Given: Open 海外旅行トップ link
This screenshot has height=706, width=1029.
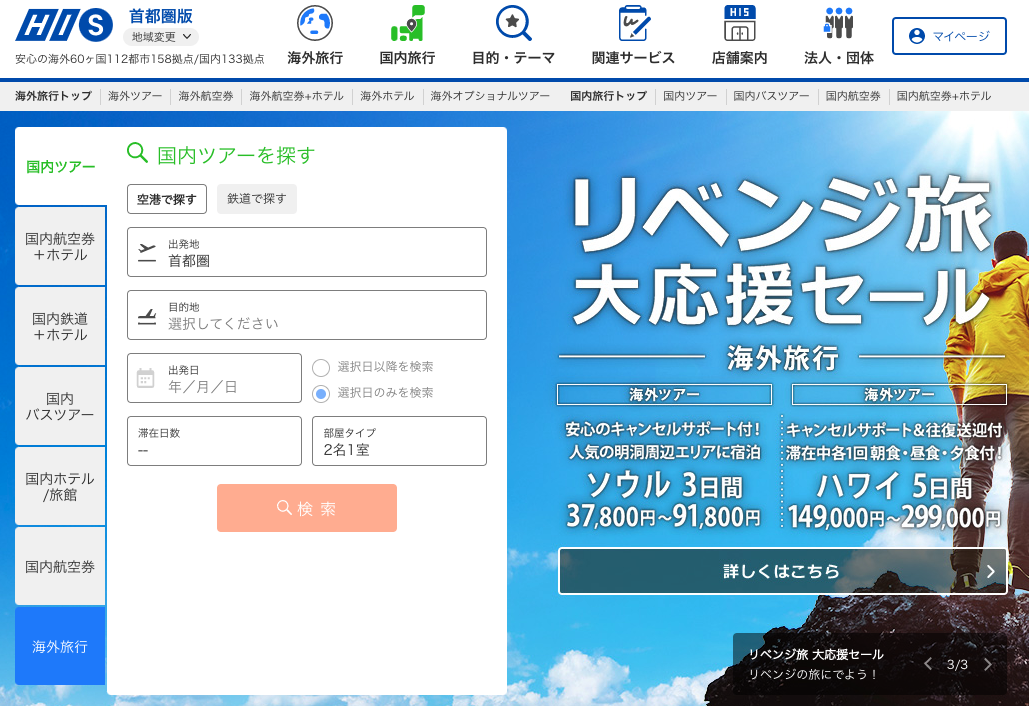Looking at the screenshot, I should (53, 96).
